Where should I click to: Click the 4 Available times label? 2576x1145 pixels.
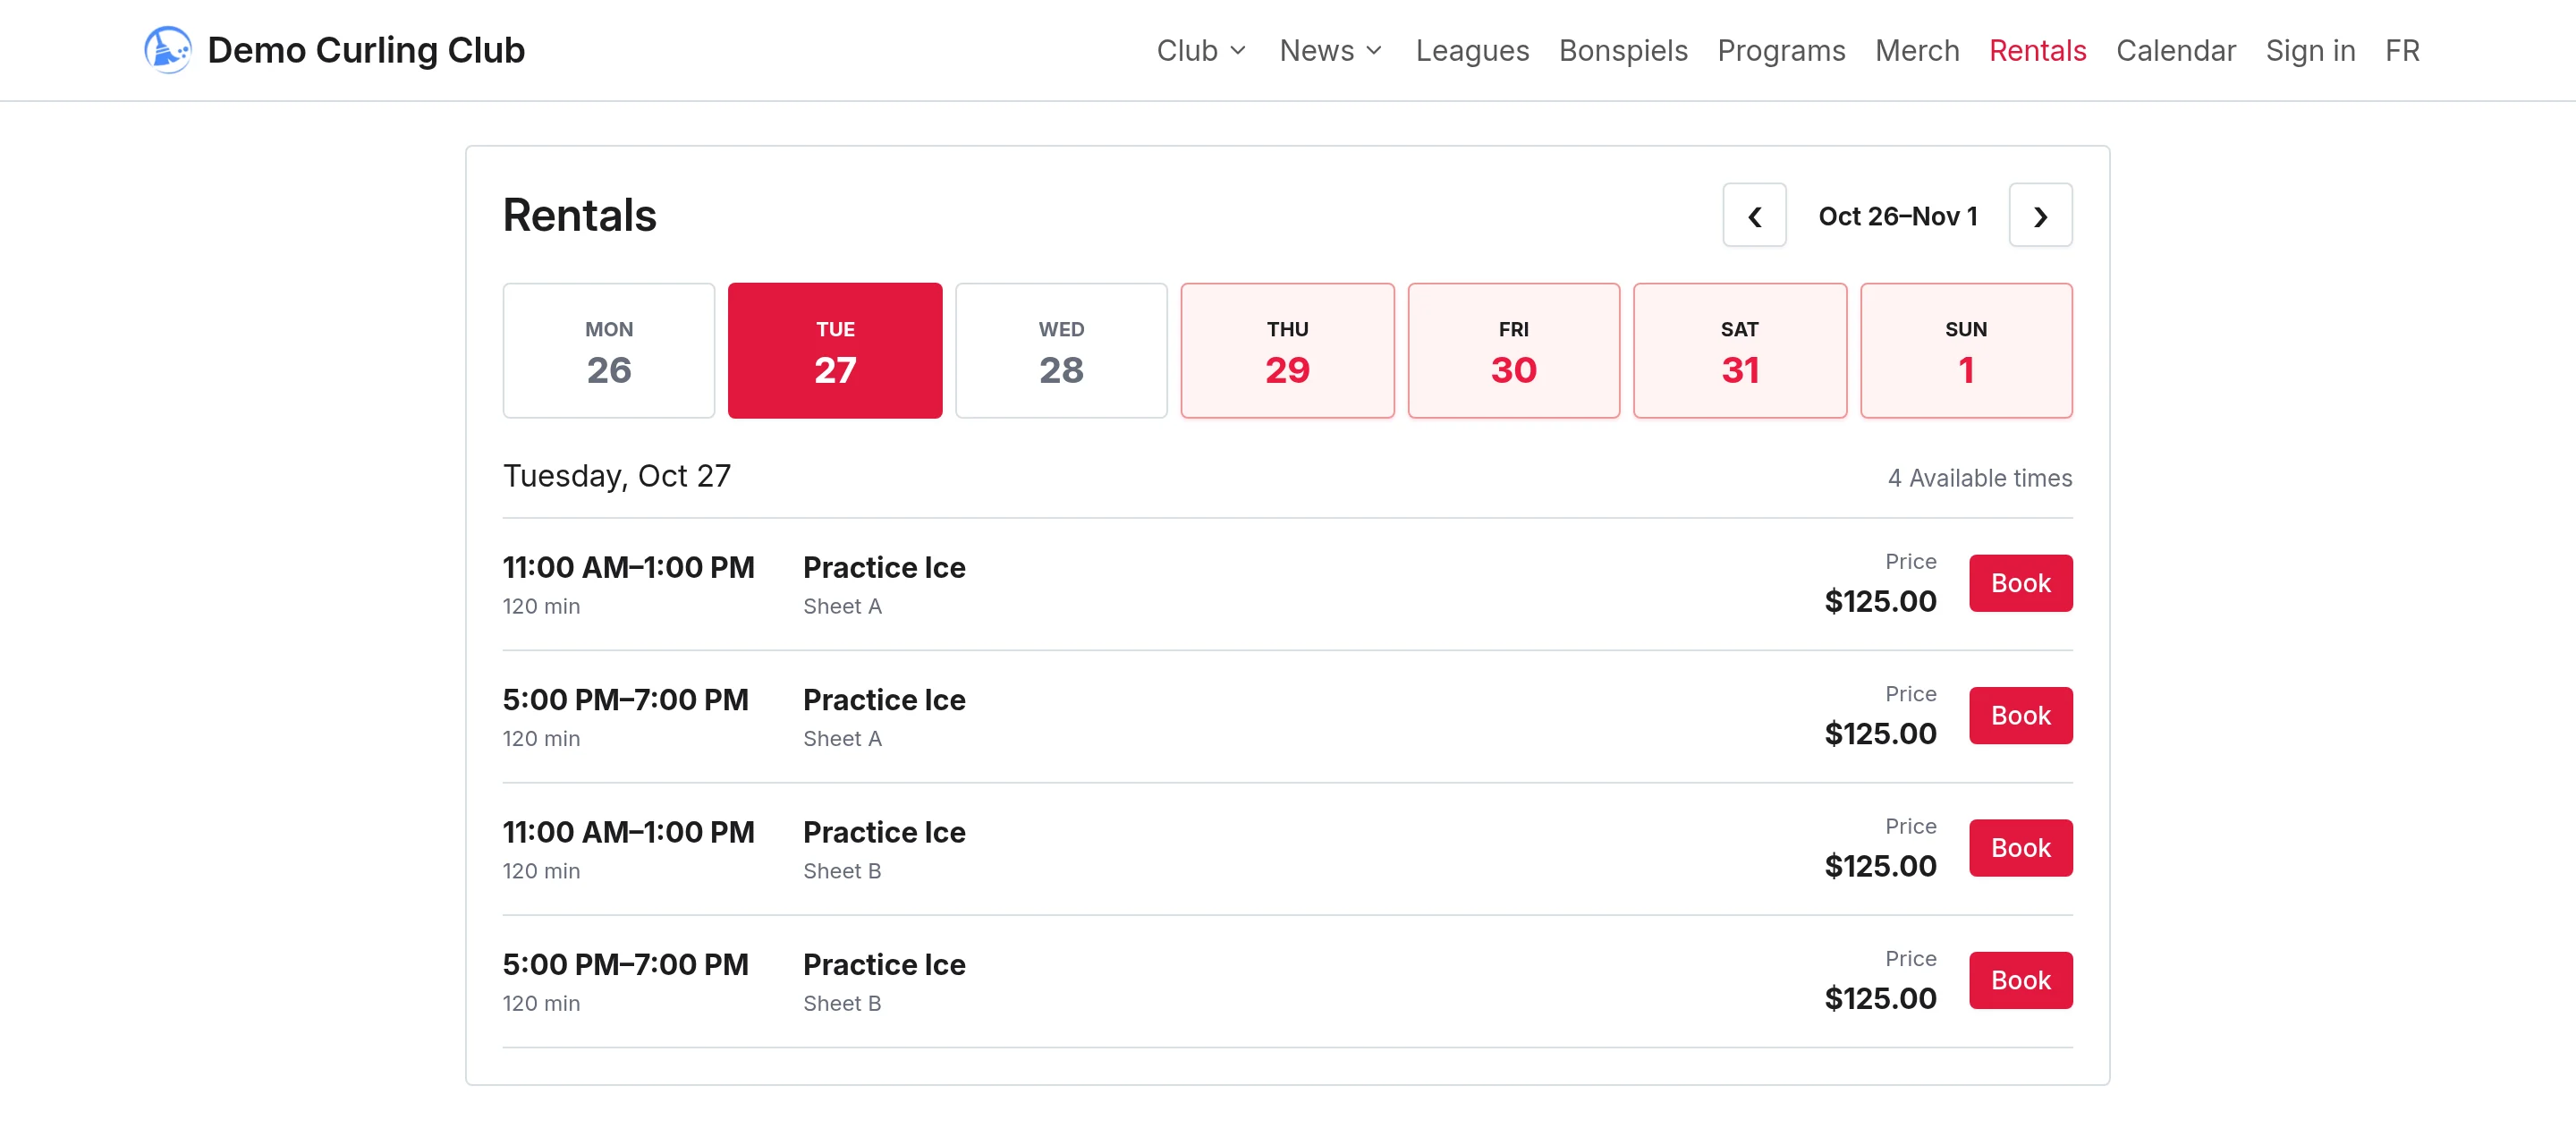pyautogui.click(x=1980, y=478)
